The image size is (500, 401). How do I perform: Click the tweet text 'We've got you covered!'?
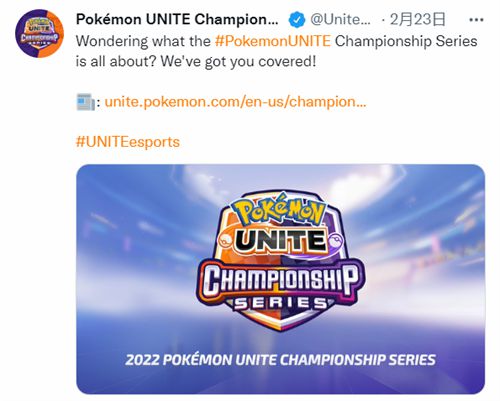pyautogui.click(x=238, y=61)
